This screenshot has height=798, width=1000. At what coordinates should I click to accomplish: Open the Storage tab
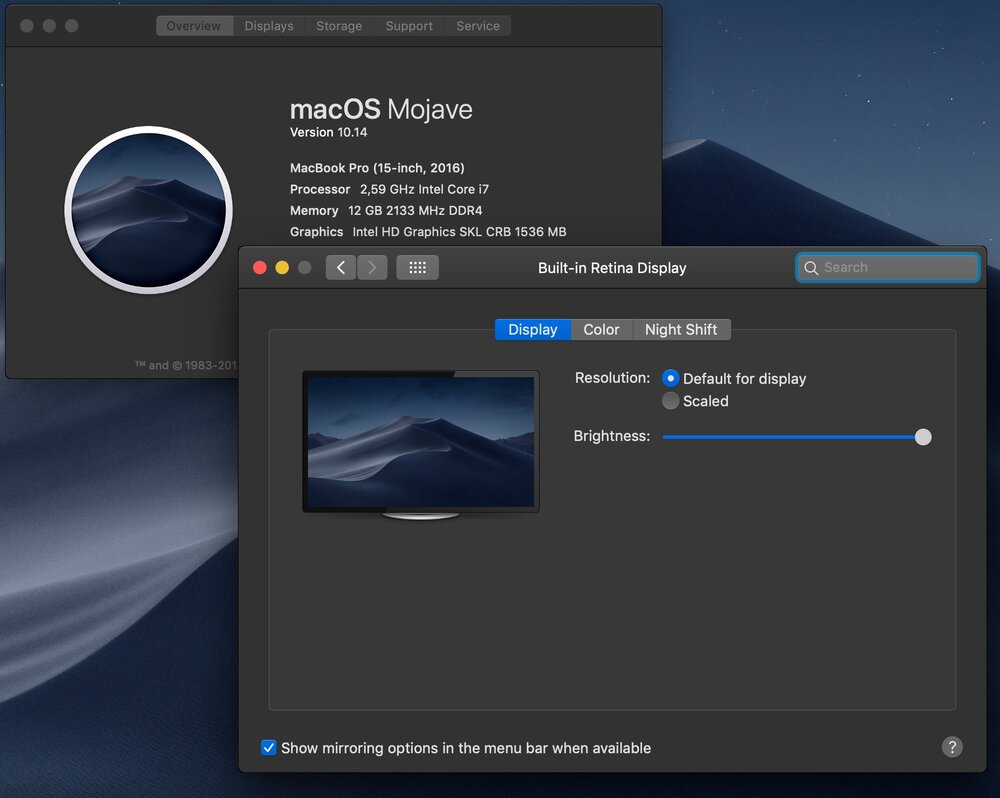point(339,26)
